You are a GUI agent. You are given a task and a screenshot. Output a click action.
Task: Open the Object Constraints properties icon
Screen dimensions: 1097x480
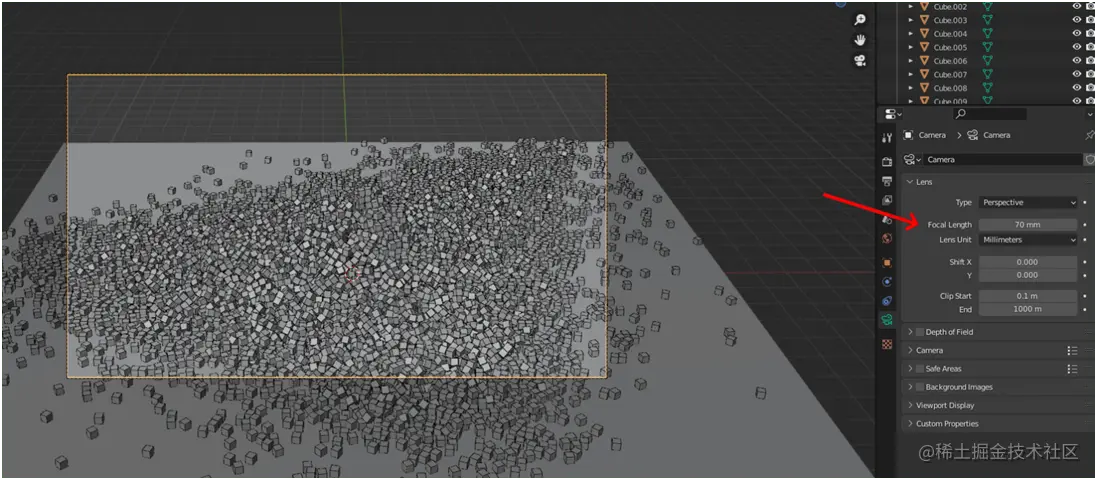[x=887, y=300]
